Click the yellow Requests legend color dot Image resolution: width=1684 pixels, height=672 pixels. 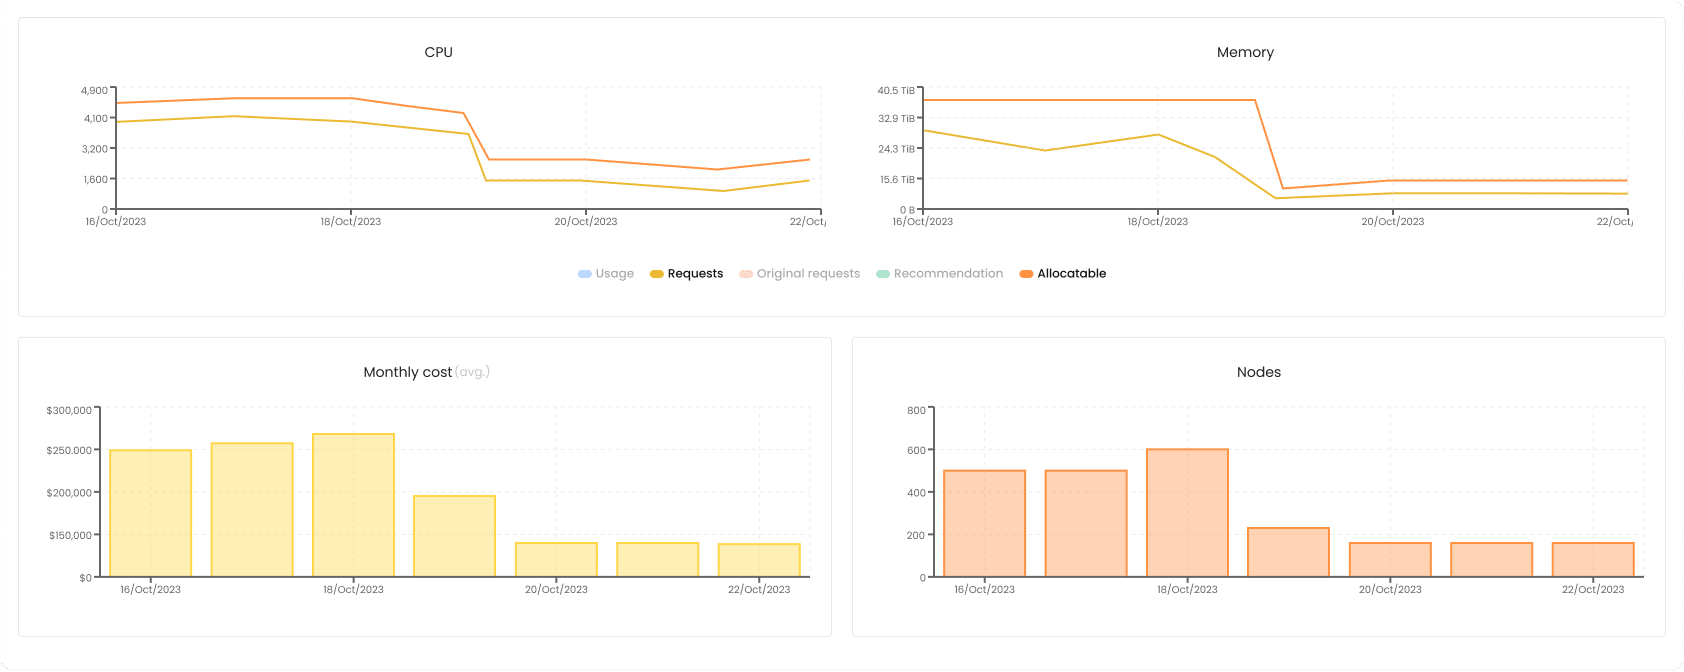pos(657,274)
